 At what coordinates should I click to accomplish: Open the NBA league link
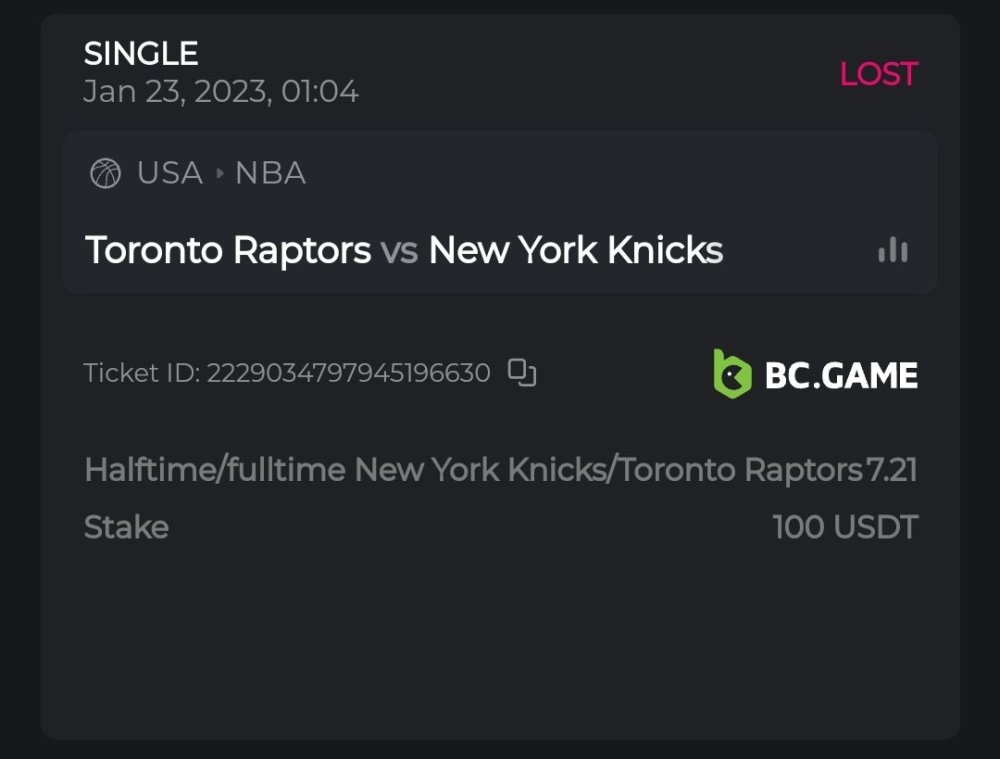(x=270, y=174)
